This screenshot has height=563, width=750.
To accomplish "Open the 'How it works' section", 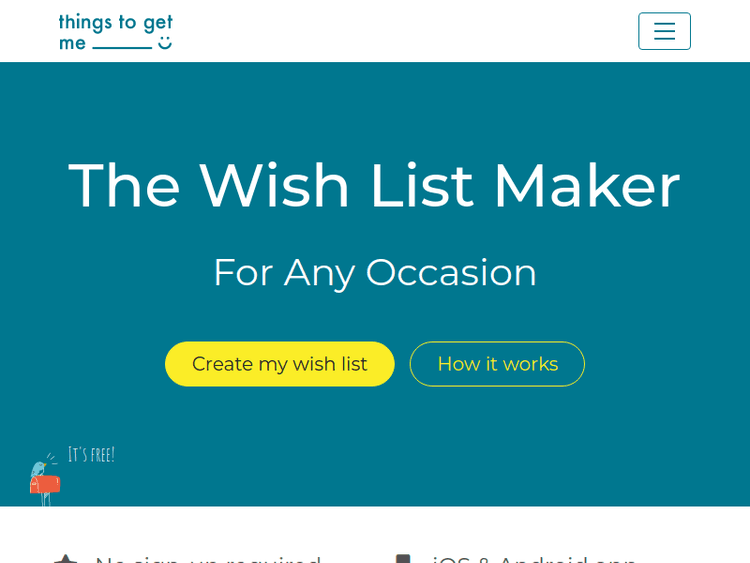I will (497, 364).
